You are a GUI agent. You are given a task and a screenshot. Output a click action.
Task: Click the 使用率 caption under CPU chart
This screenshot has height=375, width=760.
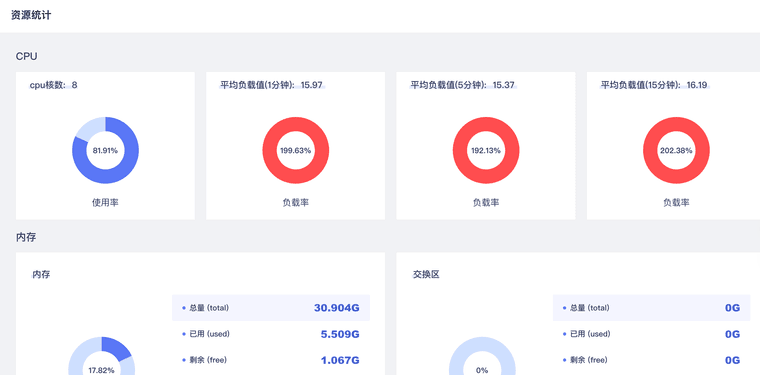(105, 203)
